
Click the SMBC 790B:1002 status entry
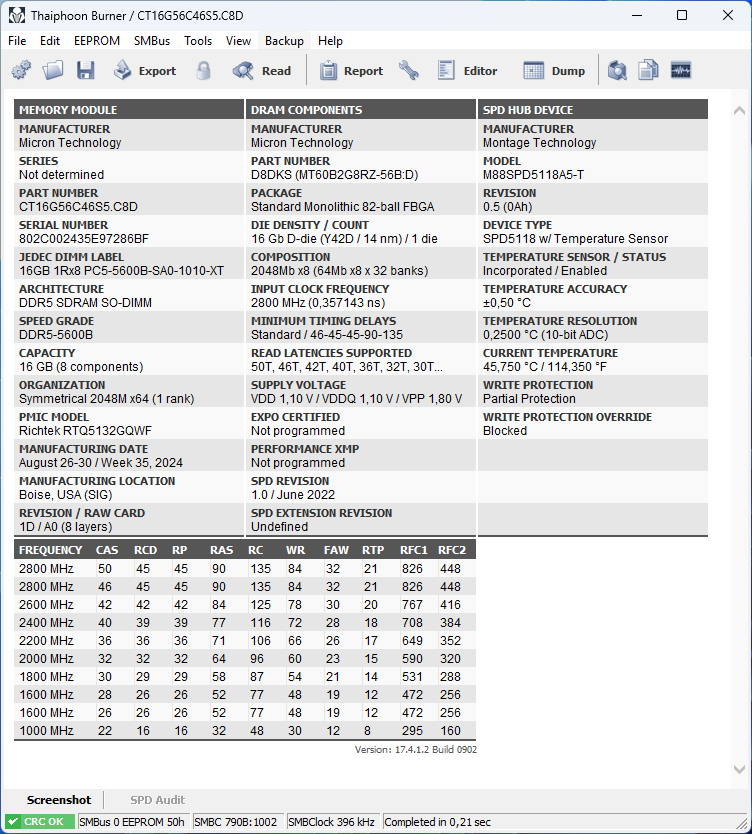[236, 822]
